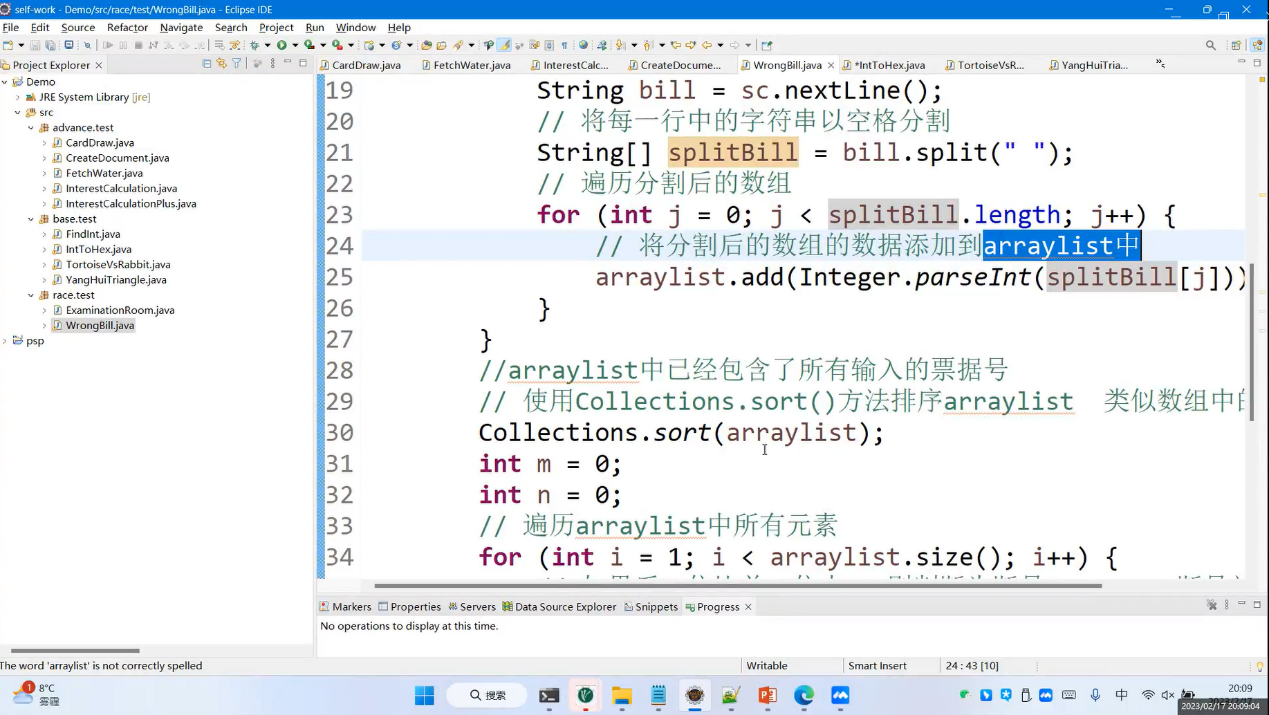1269x715 pixels.
Task: Click the Open Perspective icon
Action: pyautogui.click(x=1236, y=45)
